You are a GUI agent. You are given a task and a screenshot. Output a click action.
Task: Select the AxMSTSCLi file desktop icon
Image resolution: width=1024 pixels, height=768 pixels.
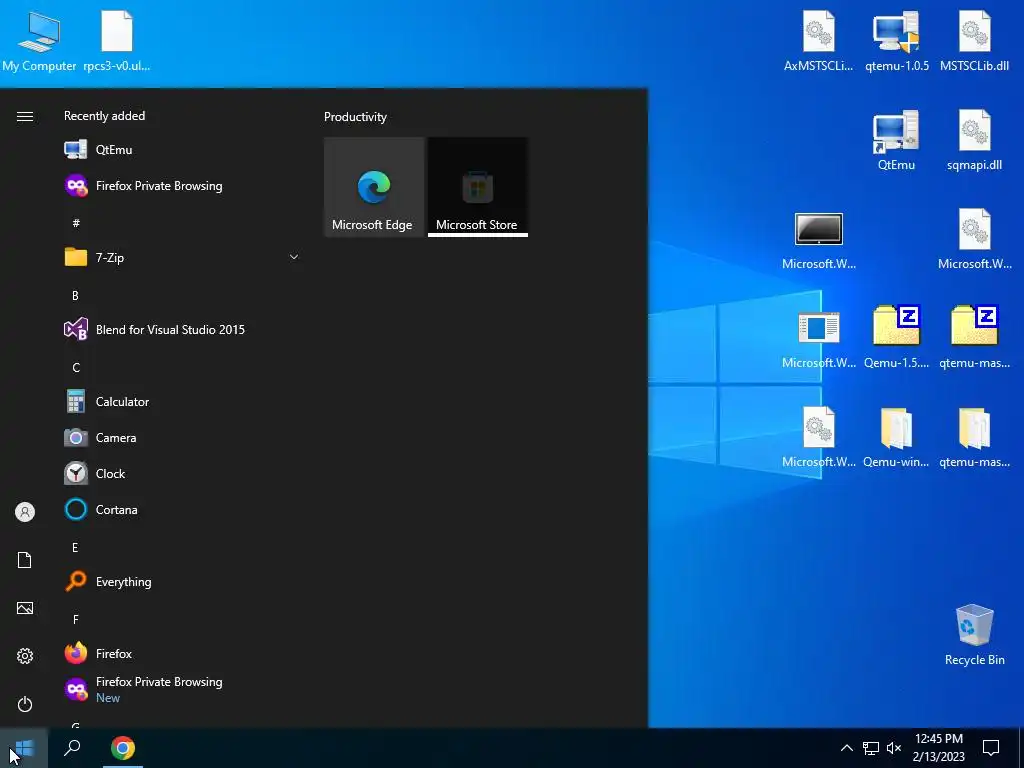coord(818,40)
